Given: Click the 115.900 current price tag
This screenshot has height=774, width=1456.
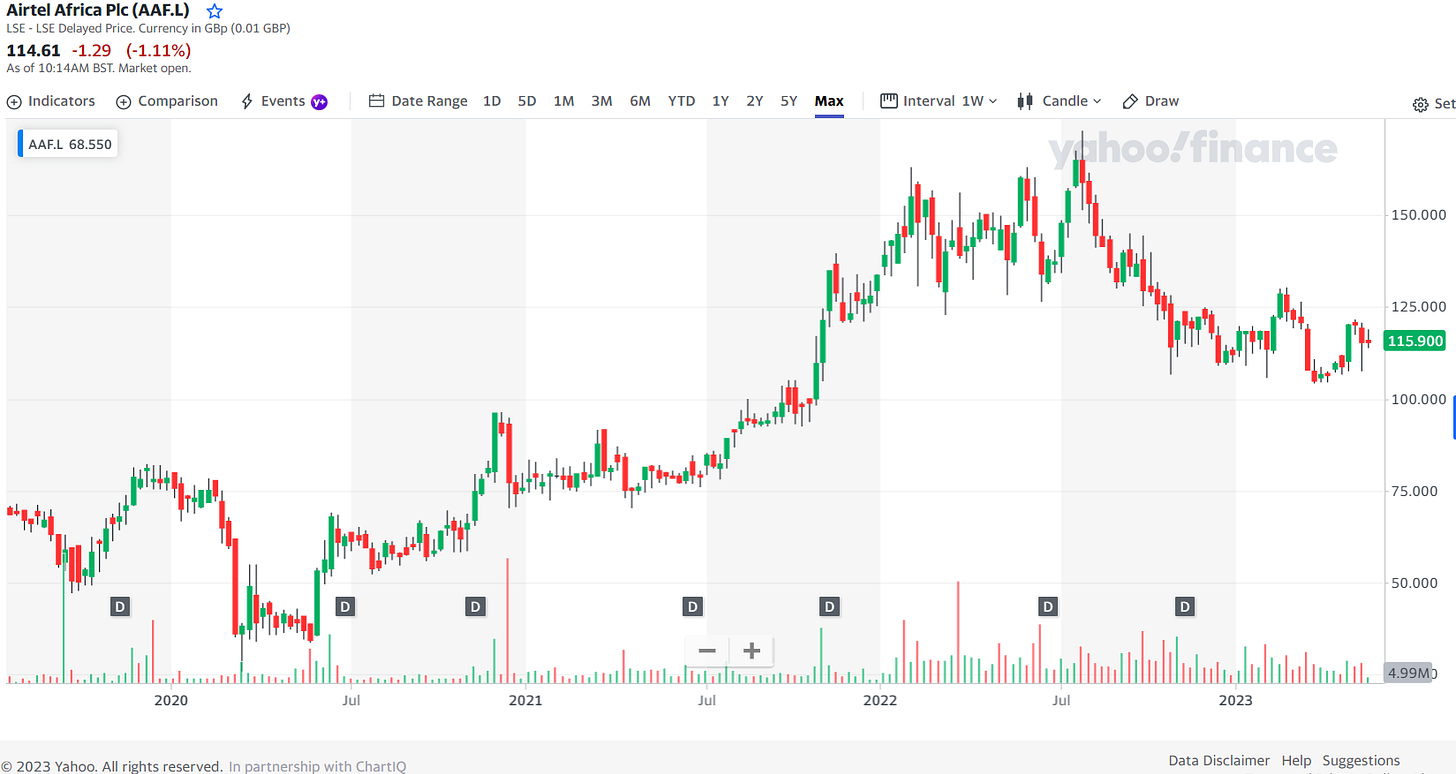Looking at the screenshot, I should point(1415,341).
